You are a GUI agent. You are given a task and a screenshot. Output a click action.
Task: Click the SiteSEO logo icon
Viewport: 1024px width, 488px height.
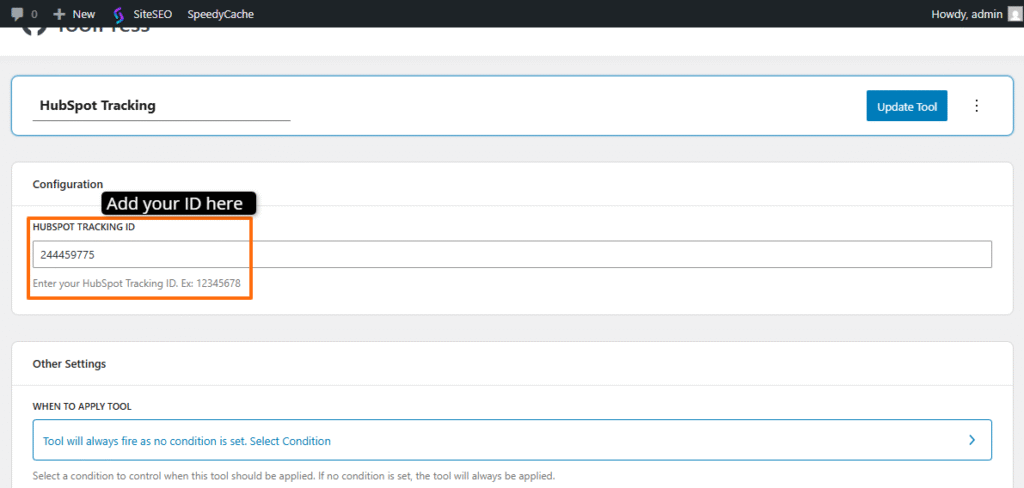click(x=118, y=14)
